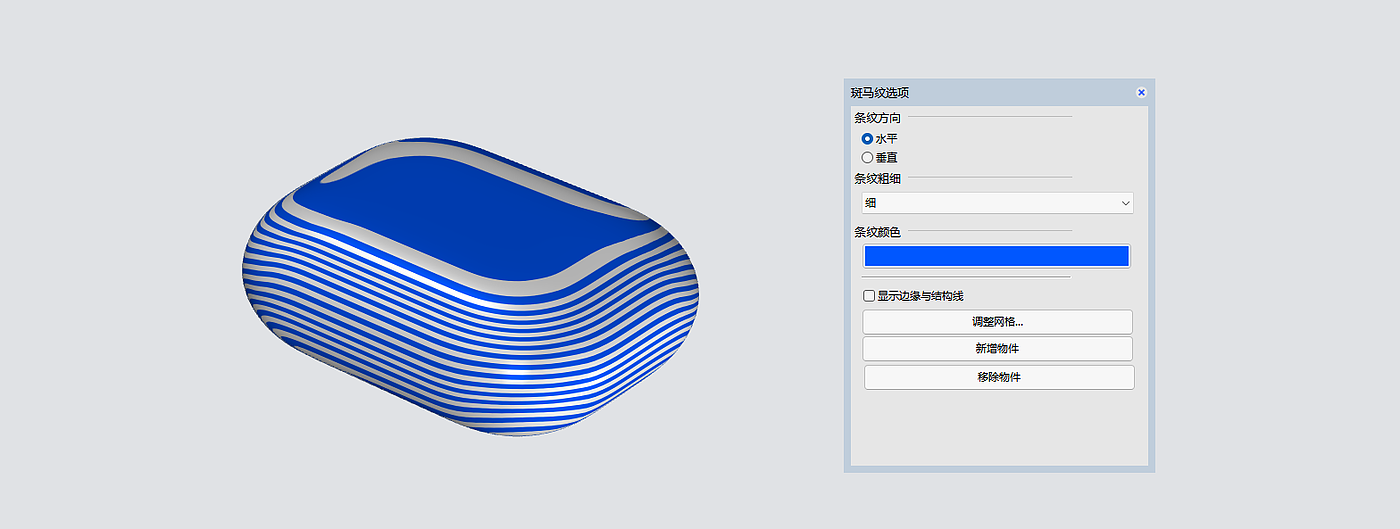Image resolution: width=1400 pixels, height=529 pixels.
Task: Click the stripe thickness dropdown chevron arrow
Action: 1126,204
